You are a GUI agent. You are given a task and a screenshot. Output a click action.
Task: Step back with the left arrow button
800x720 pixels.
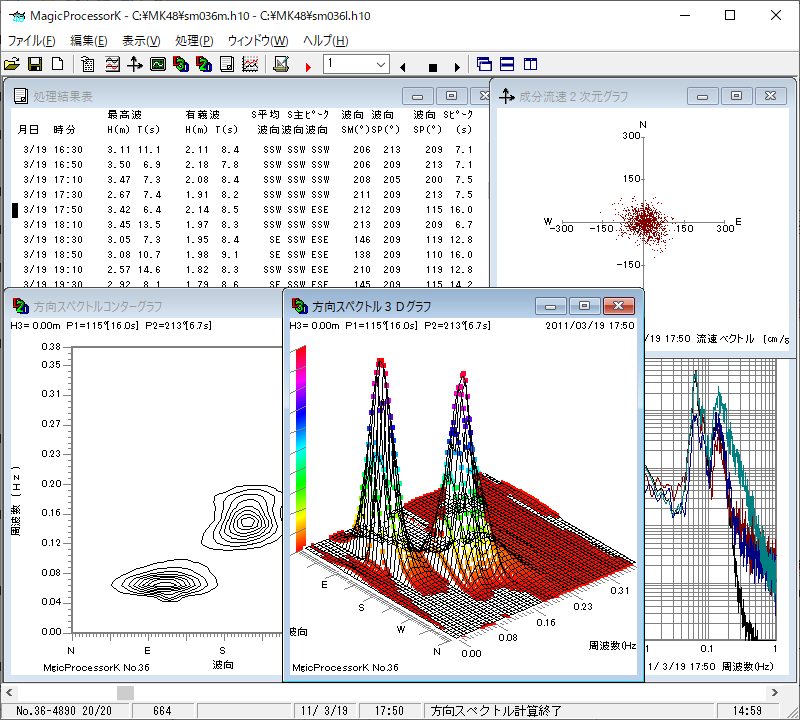pos(403,67)
